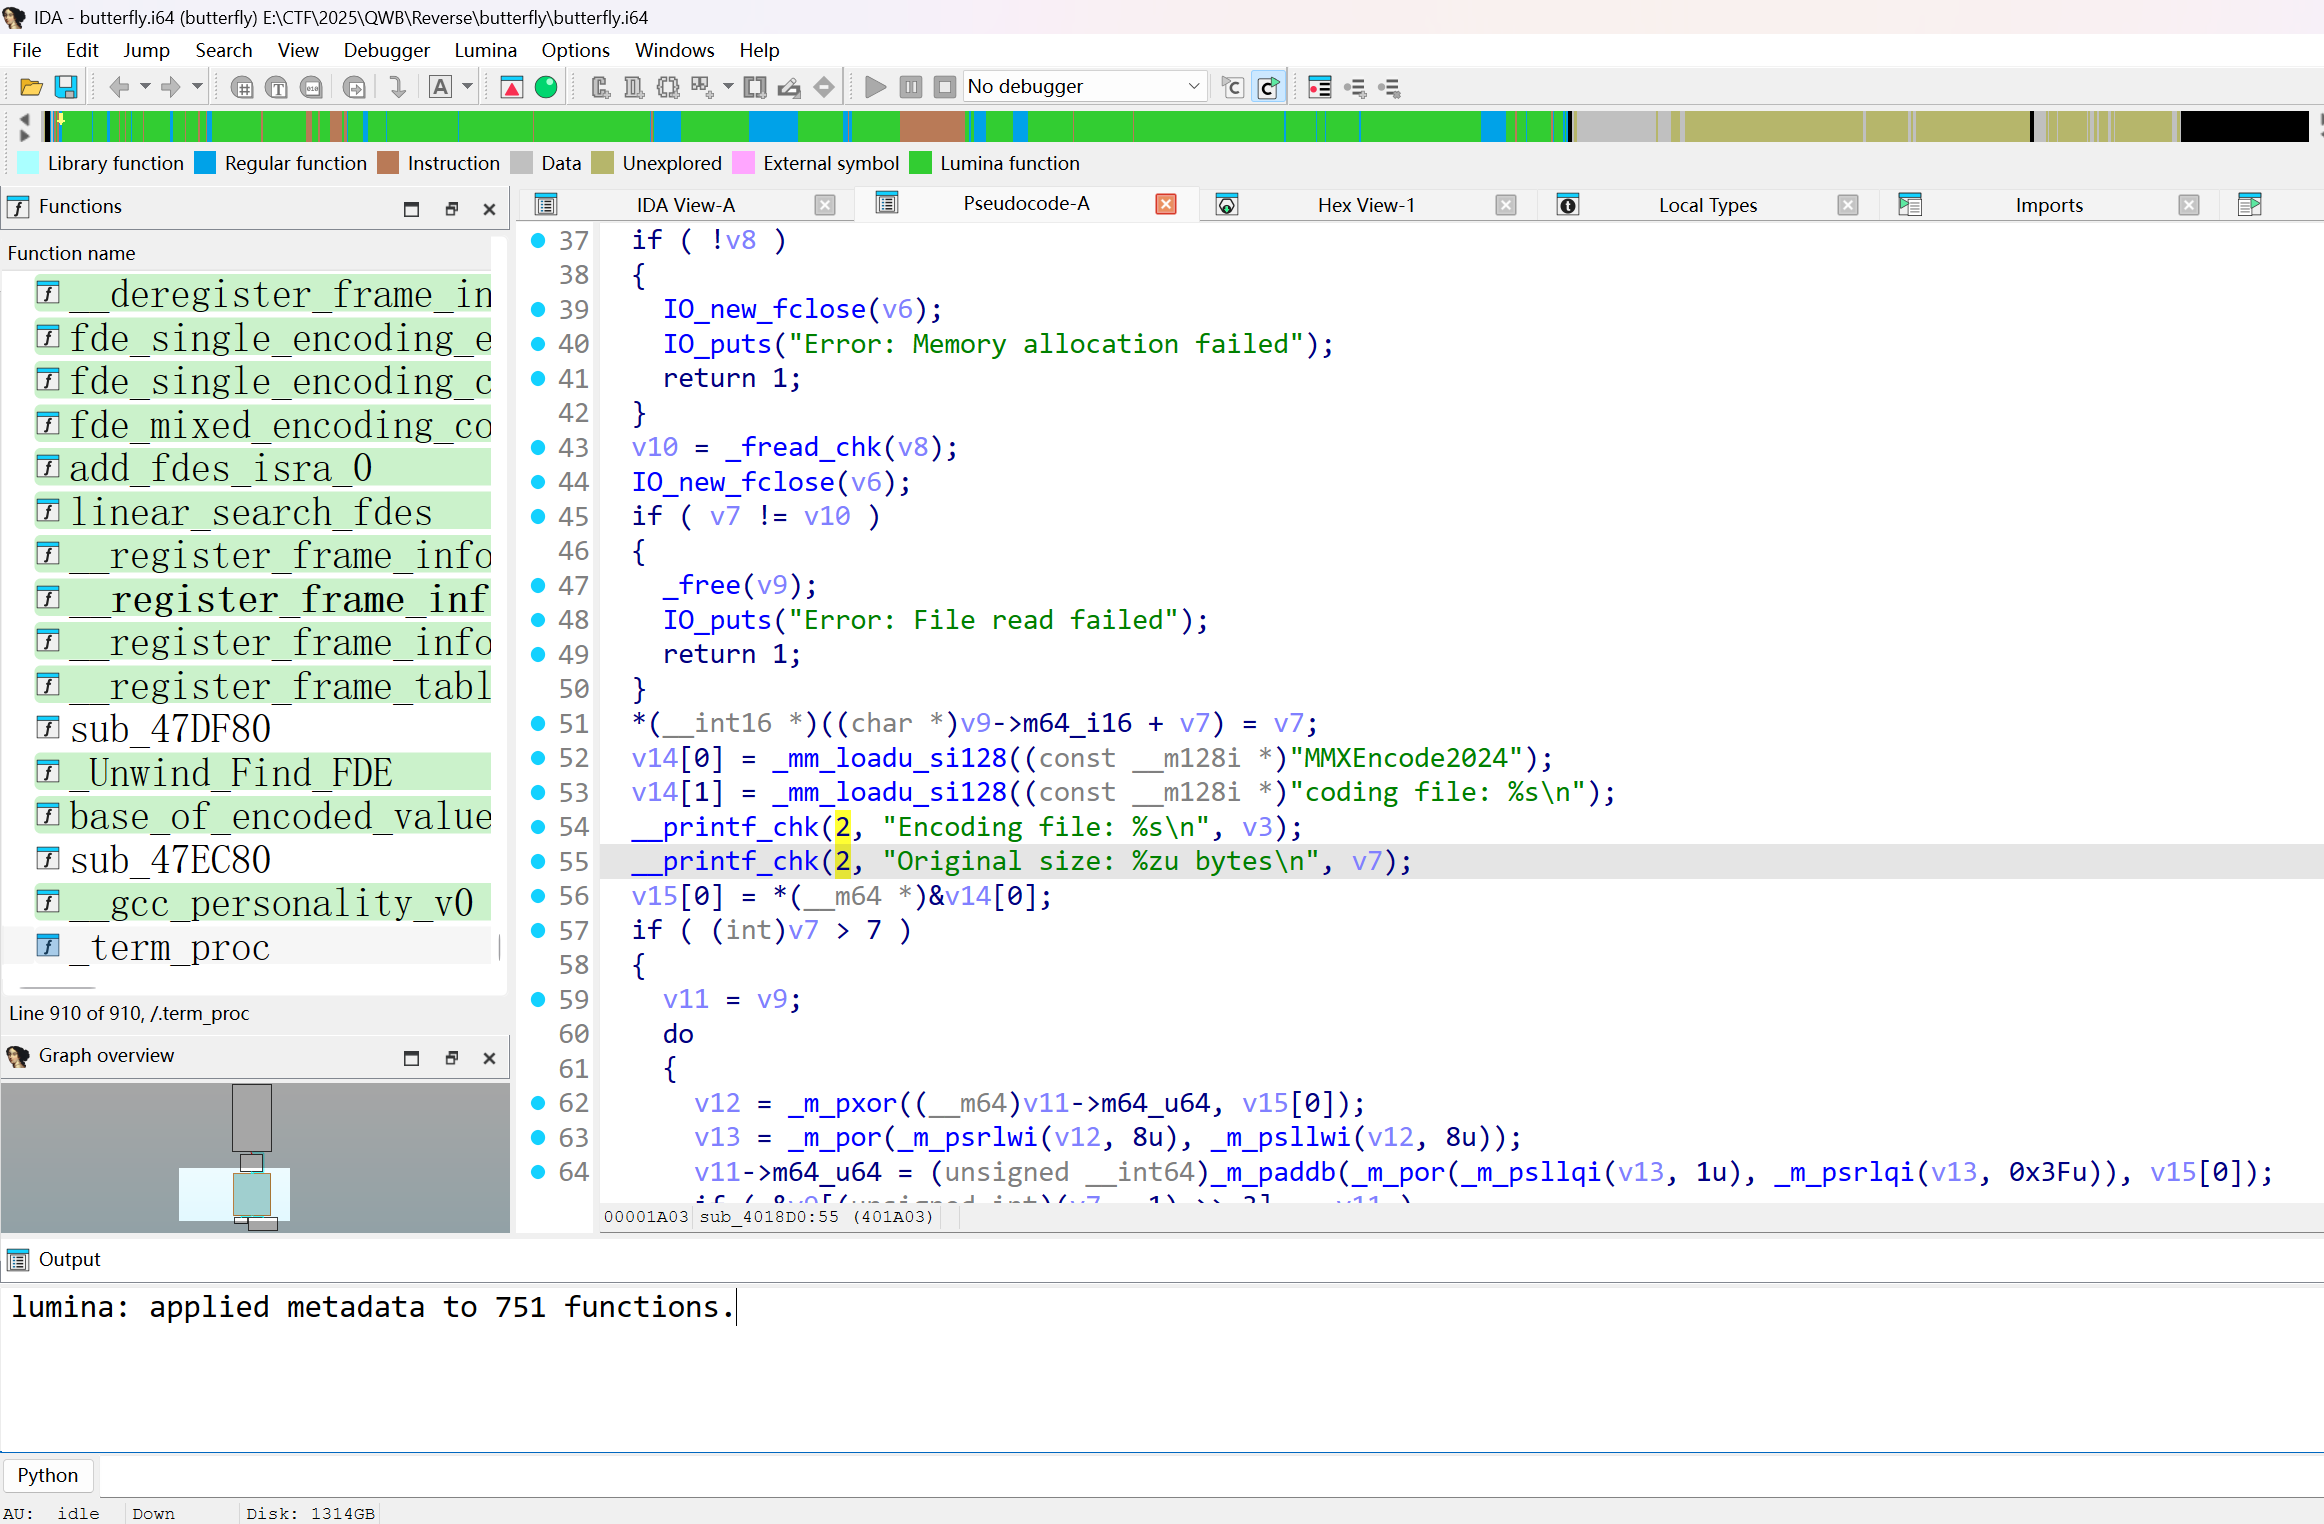Click the green circle toolbar icon

(546, 87)
